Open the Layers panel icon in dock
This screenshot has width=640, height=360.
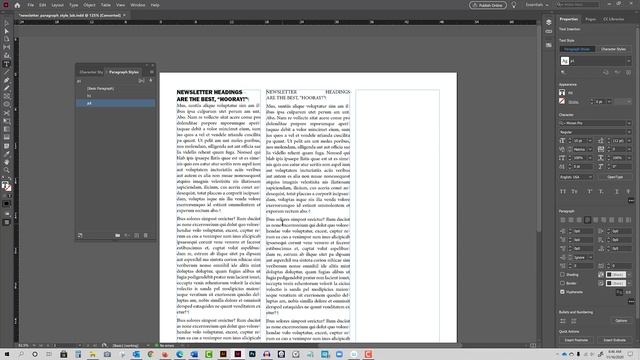point(549,22)
